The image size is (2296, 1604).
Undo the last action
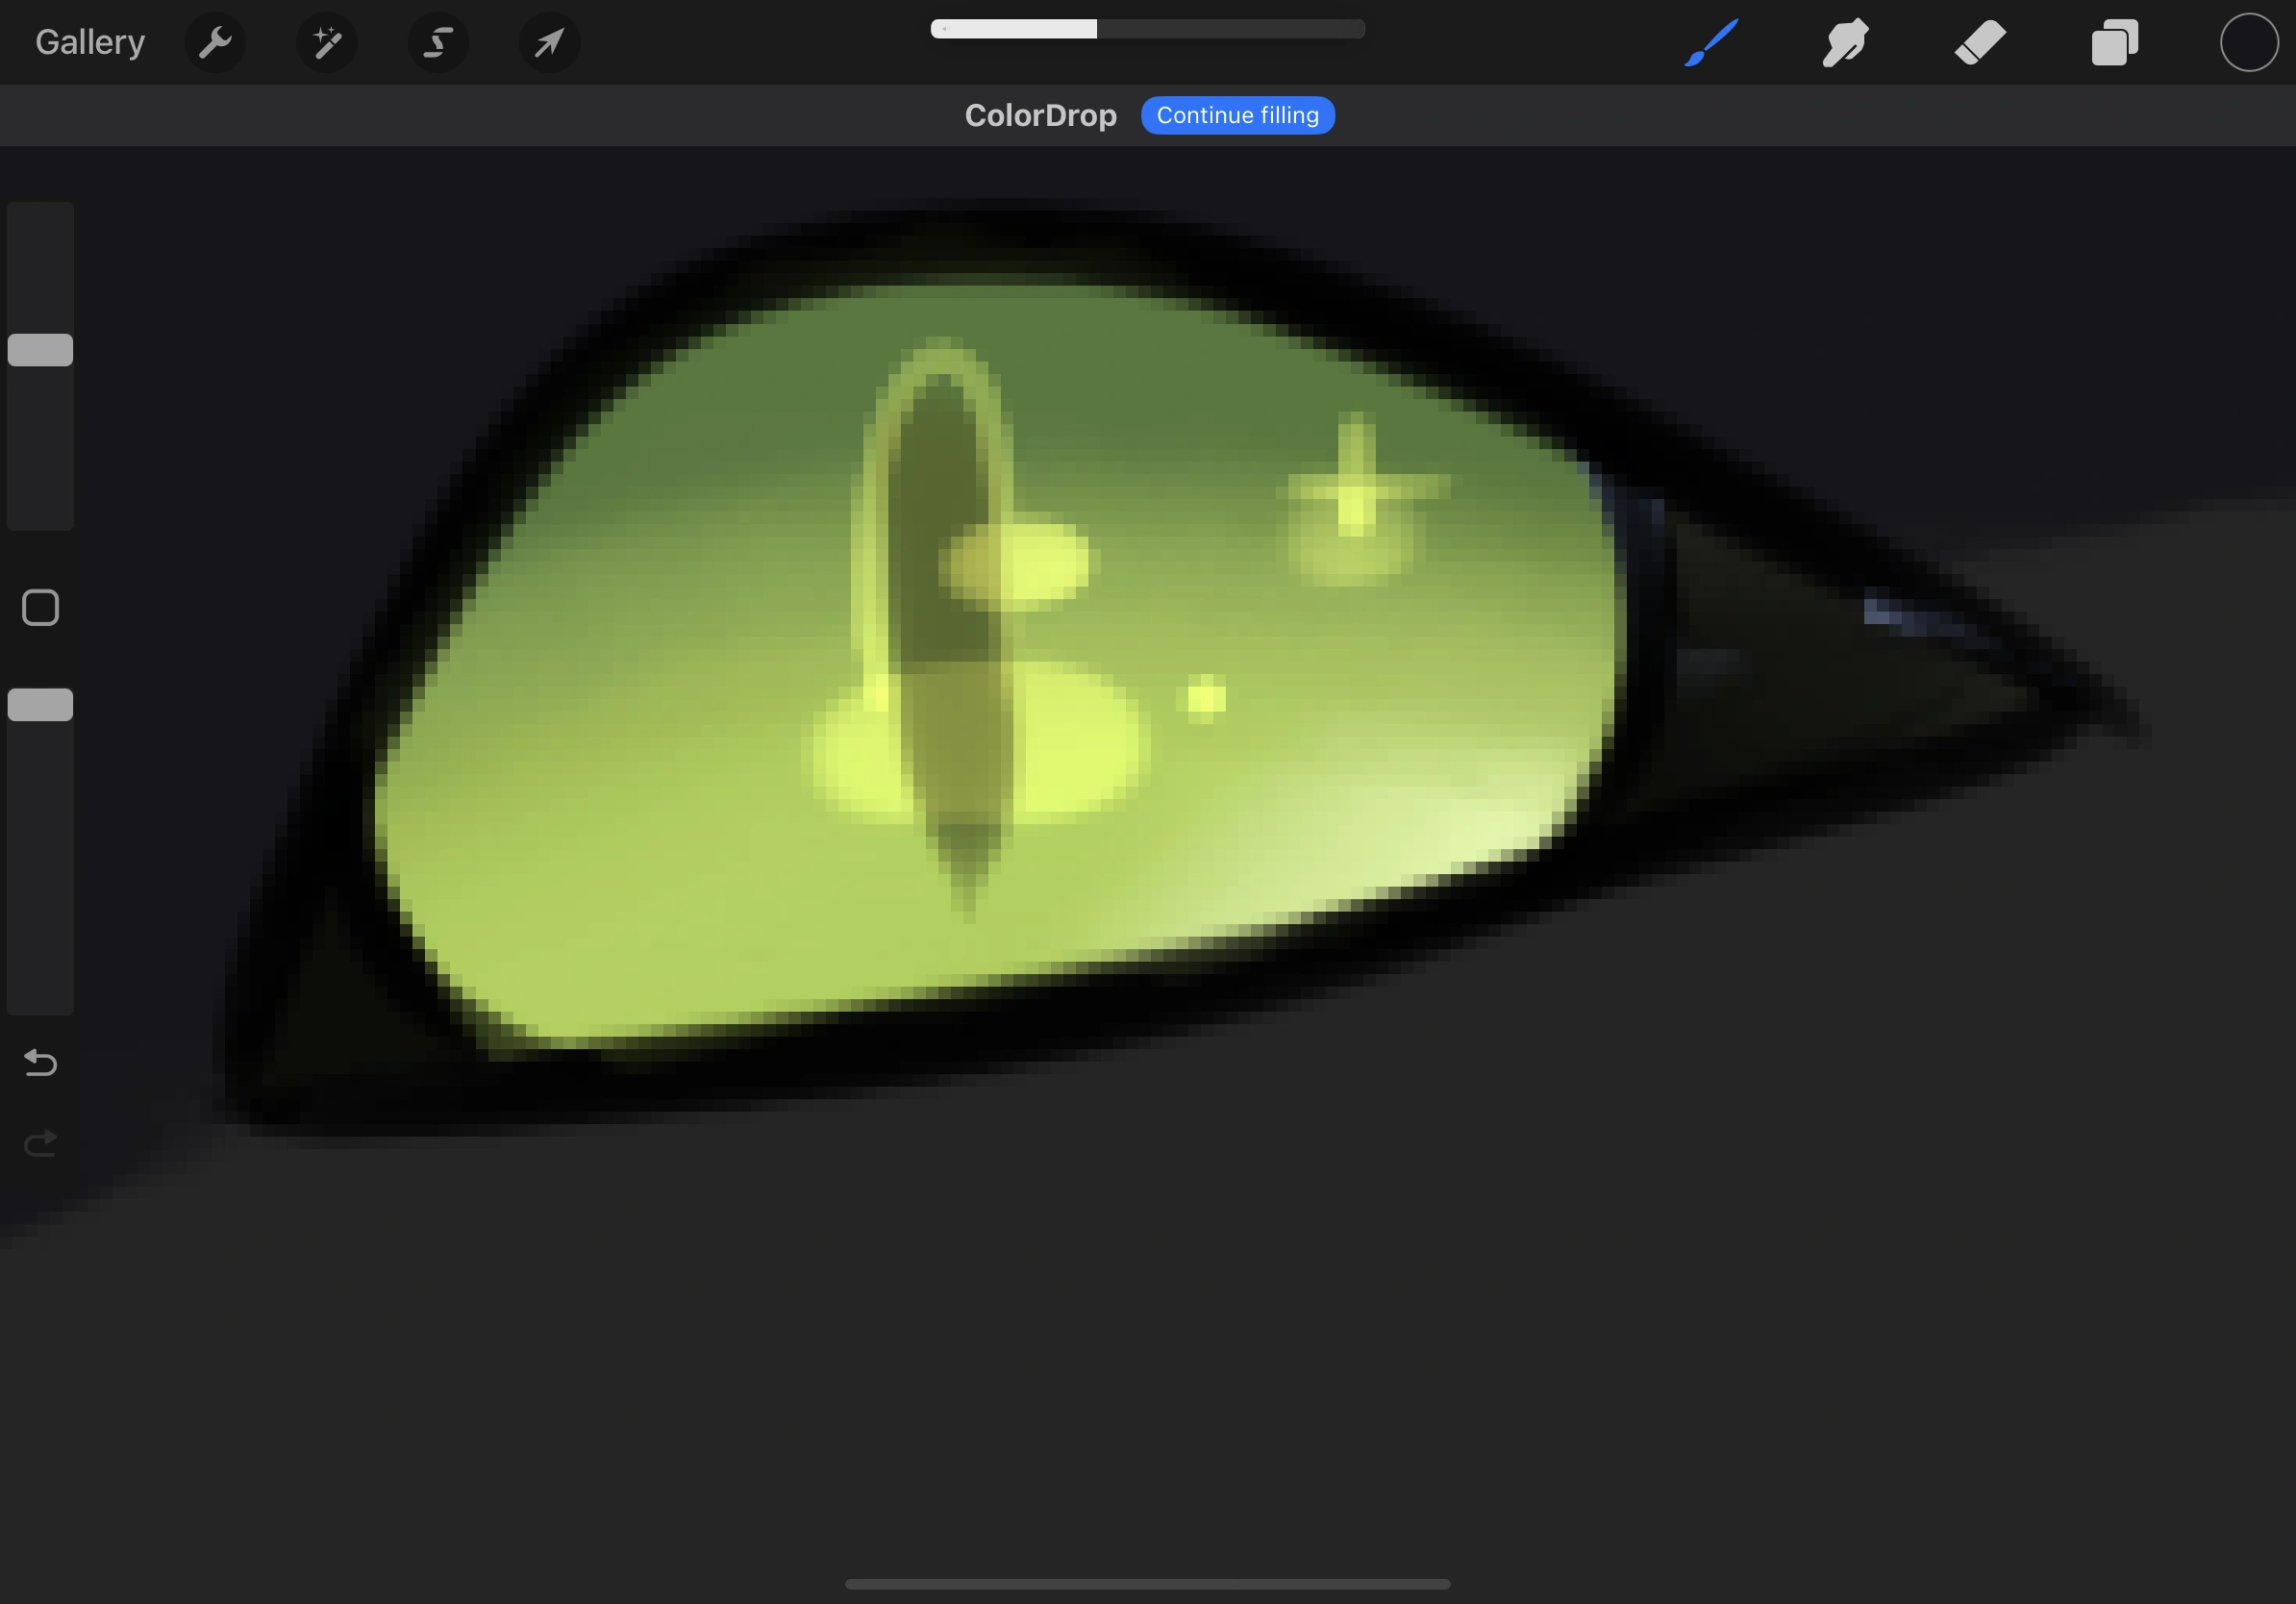click(40, 1062)
